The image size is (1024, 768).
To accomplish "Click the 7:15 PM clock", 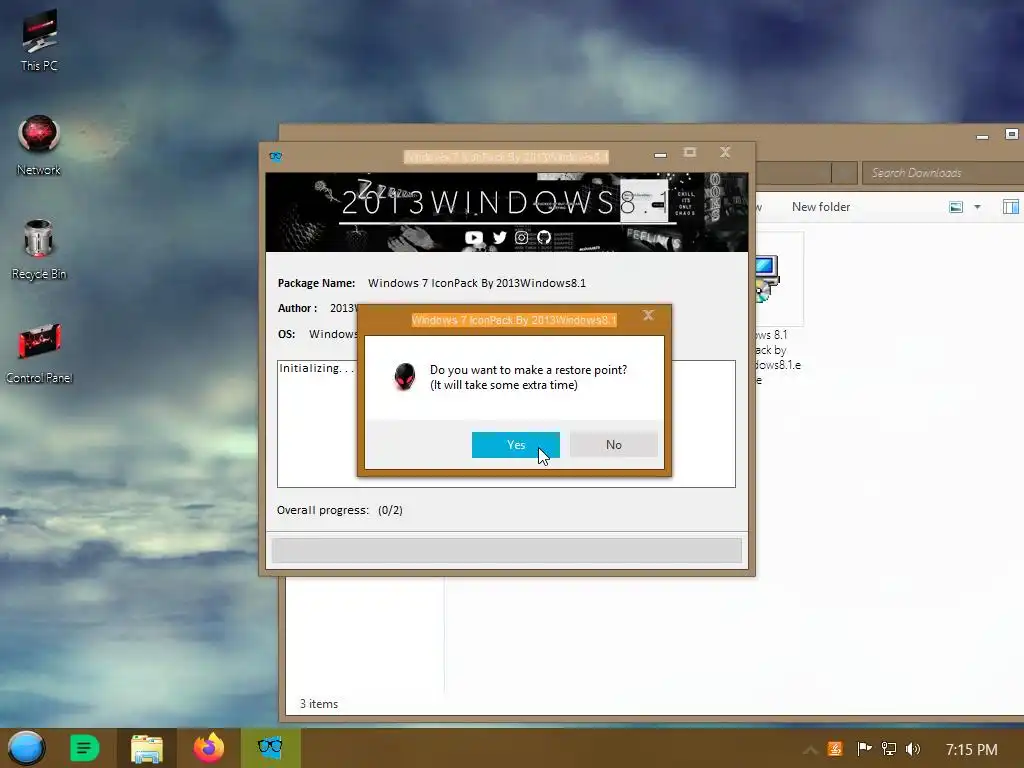I will 971,750.
